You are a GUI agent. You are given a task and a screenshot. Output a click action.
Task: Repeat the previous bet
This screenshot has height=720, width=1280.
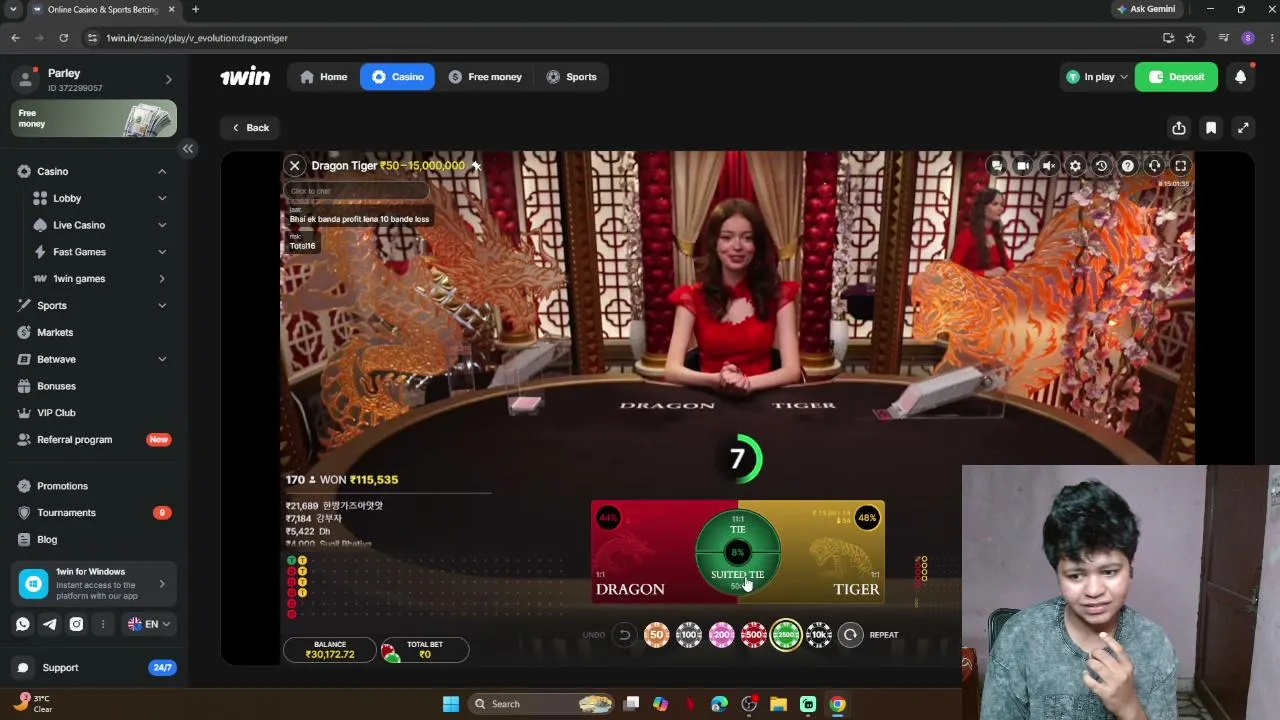click(x=850, y=635)
